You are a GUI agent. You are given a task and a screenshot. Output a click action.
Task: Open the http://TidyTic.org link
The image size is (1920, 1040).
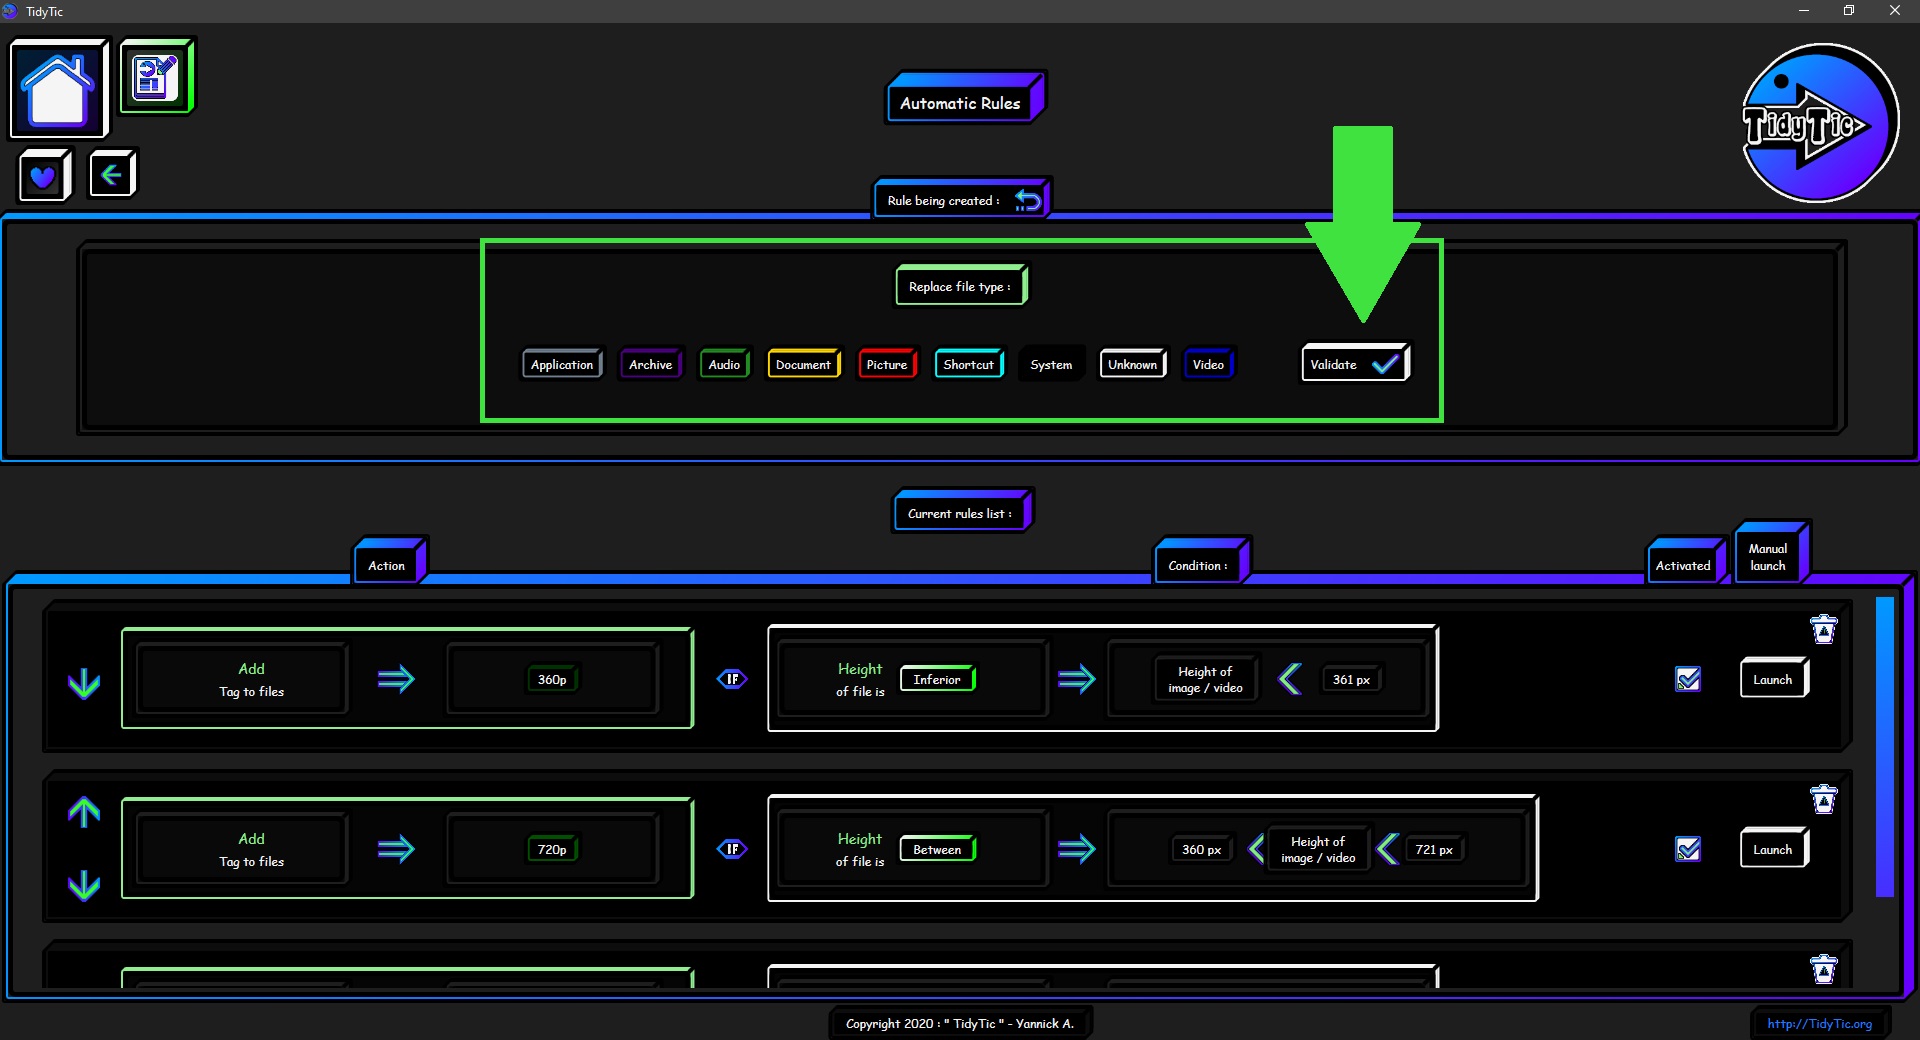(1819, 1023)
